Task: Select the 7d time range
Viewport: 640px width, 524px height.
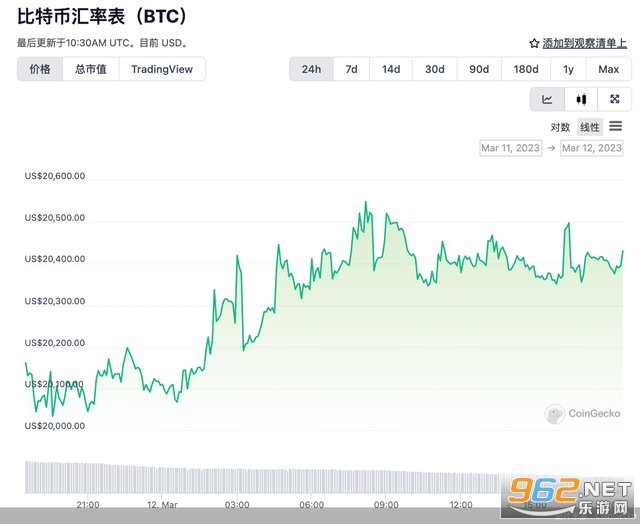Action: (x=351, y=69)
